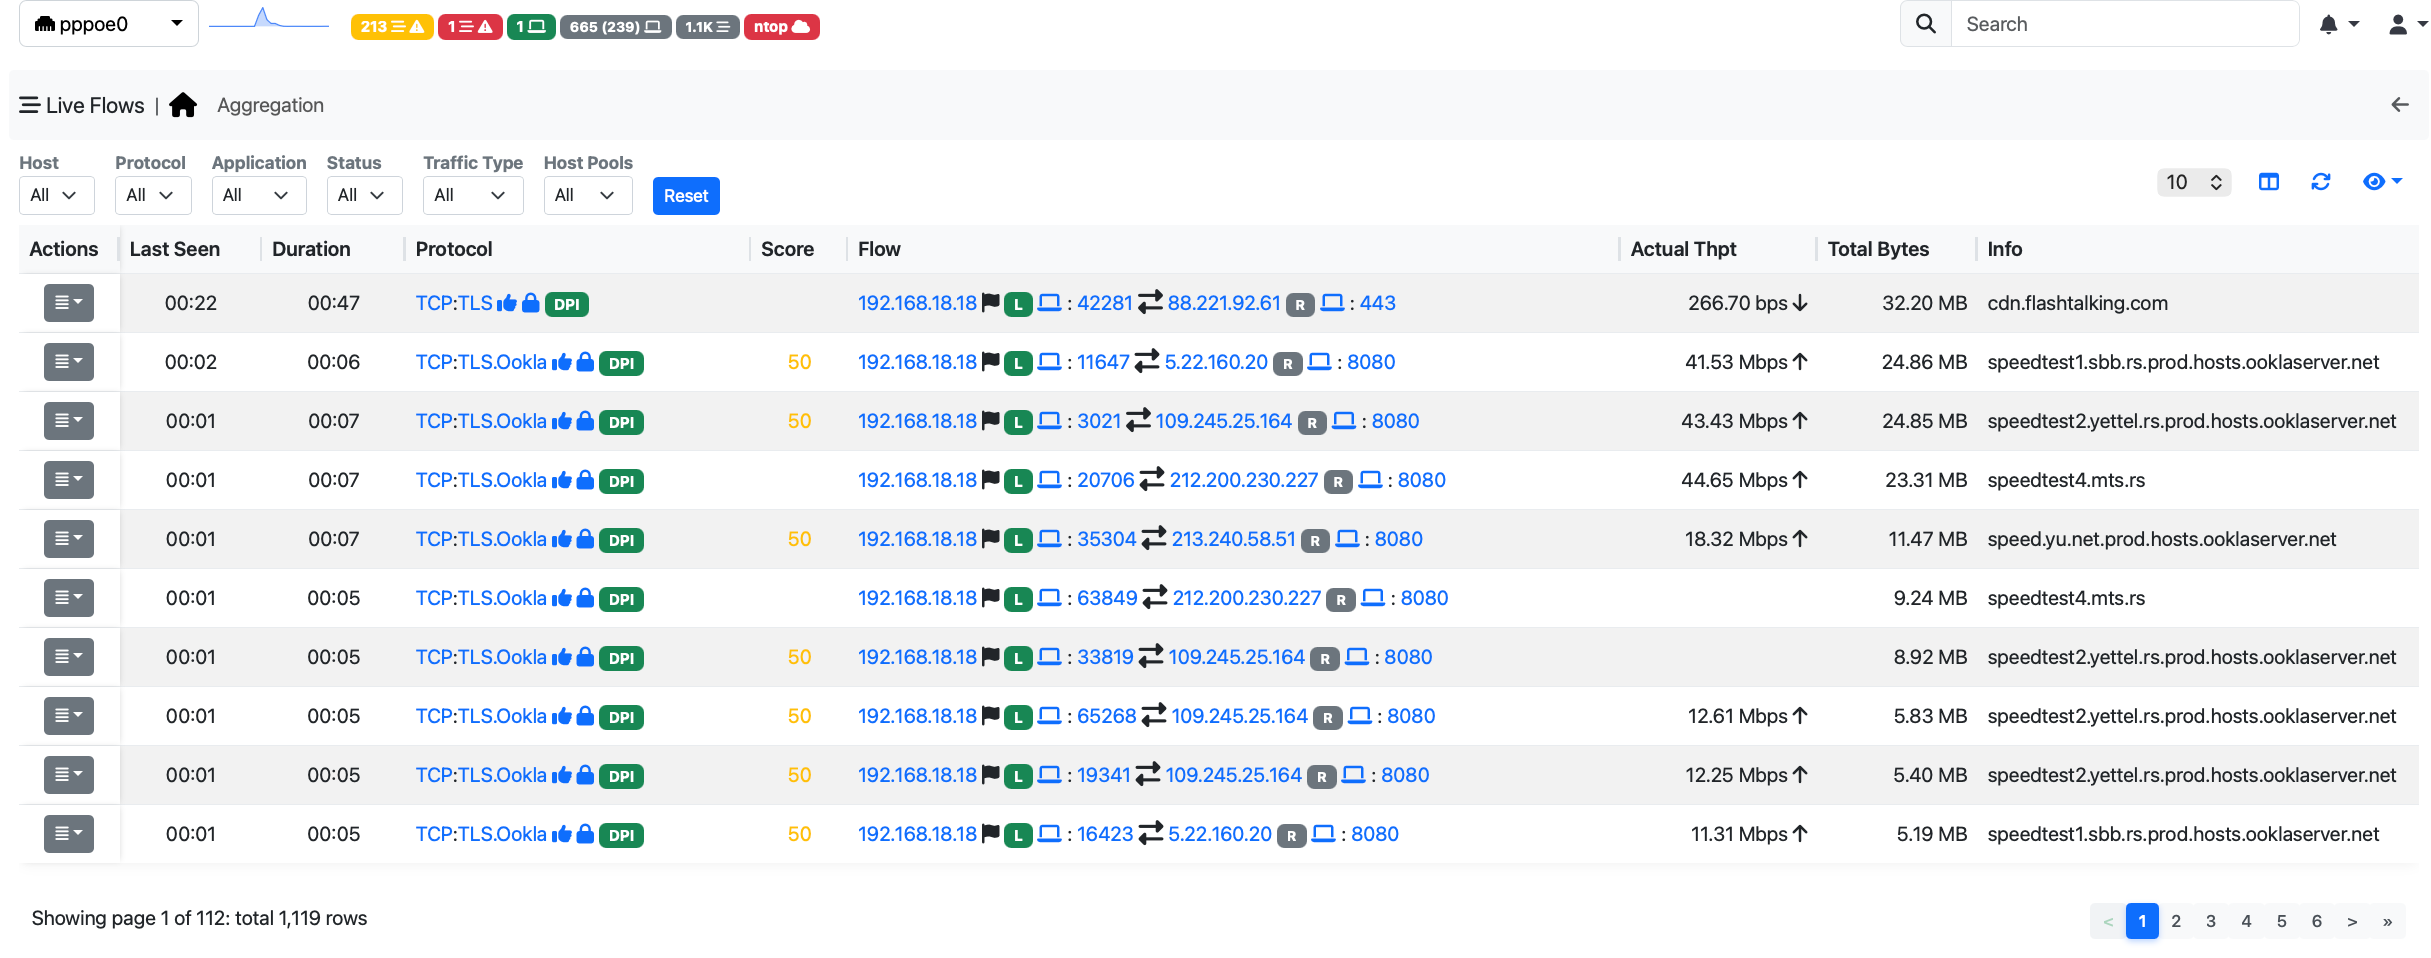Click the gray 1.1K flows badge
Screen dimensions: 2431x958
coord(707,27)
